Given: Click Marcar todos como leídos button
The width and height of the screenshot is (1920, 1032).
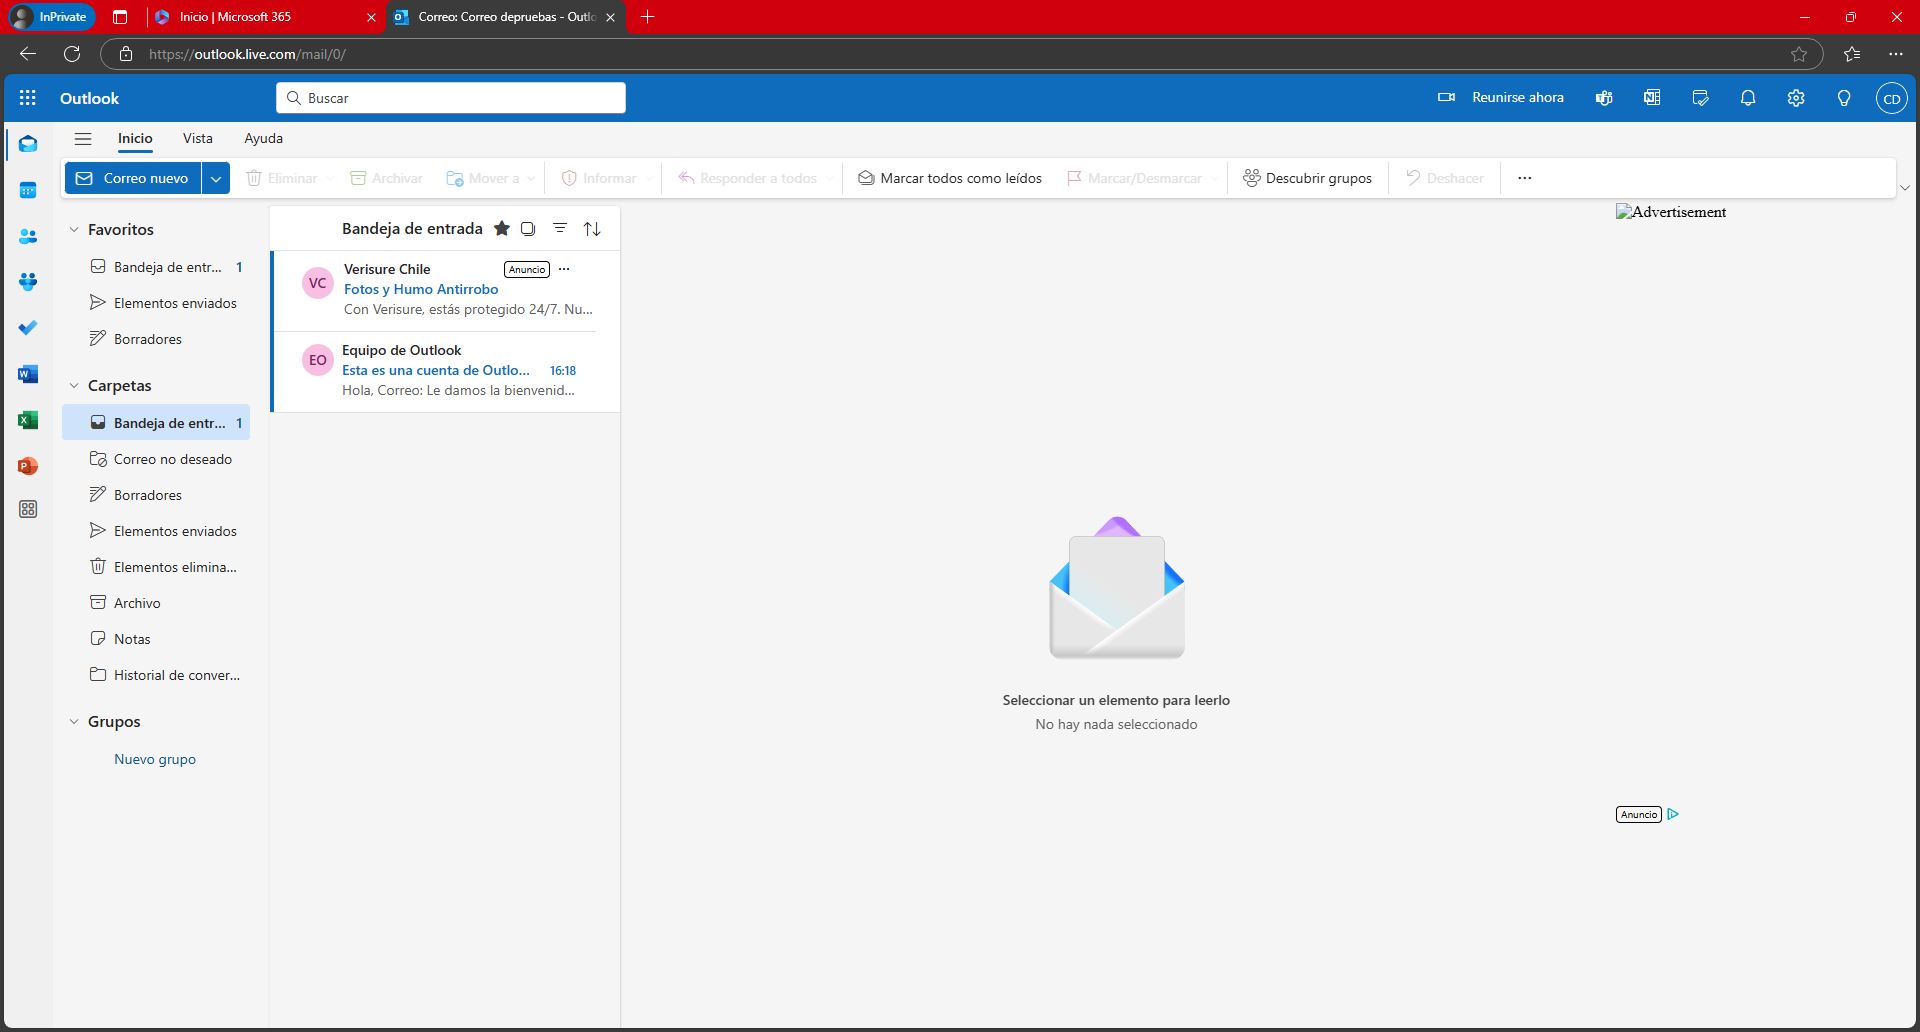Looking at the screenshot, I should (x=949, y=178).
